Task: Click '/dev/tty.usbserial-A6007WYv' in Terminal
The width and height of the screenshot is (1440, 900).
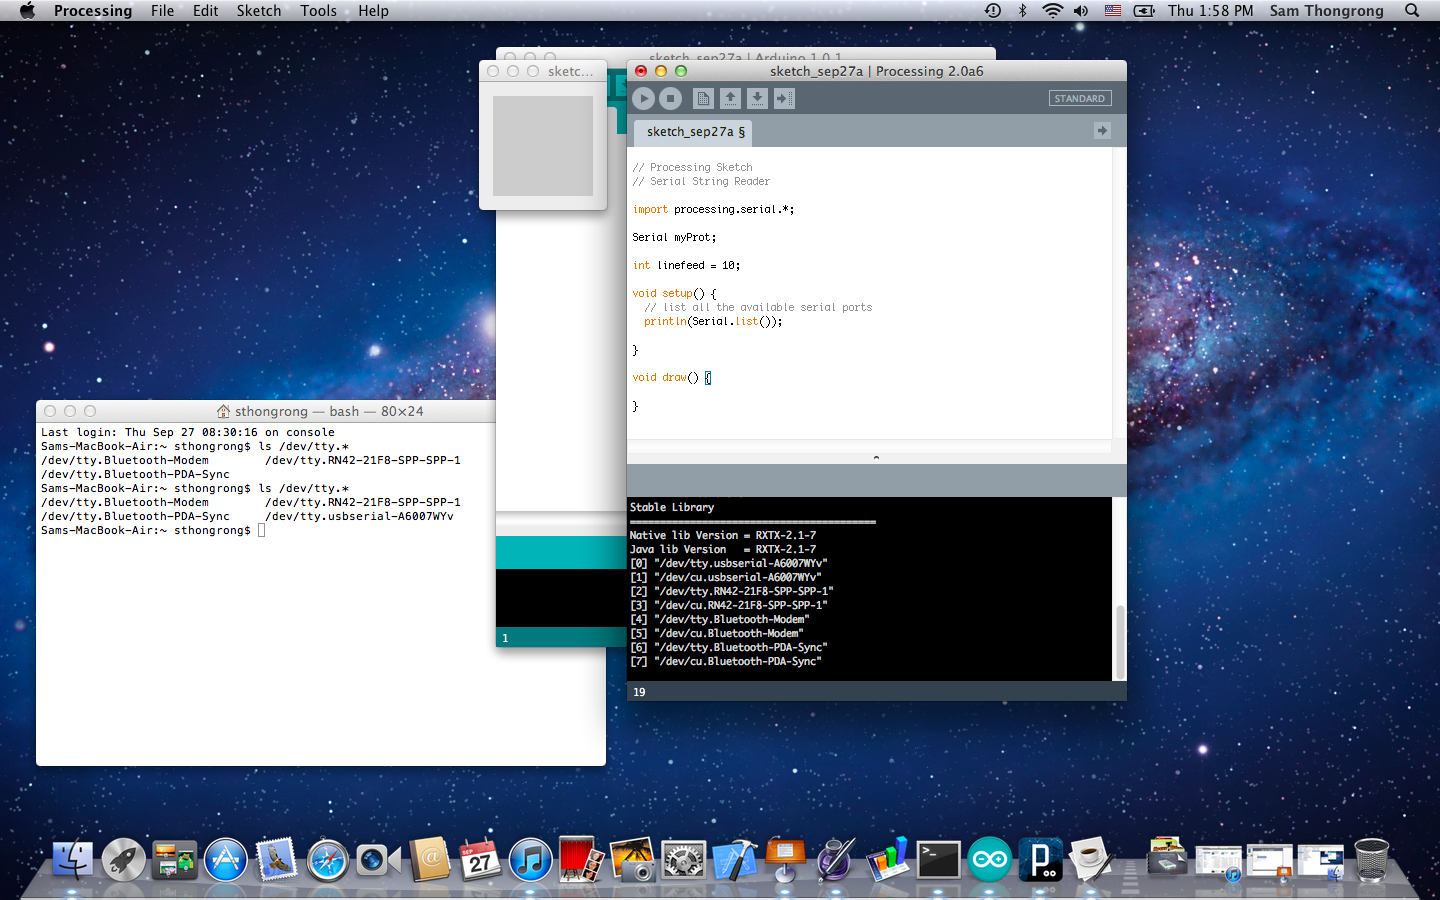Action: (x=359, y=516)
